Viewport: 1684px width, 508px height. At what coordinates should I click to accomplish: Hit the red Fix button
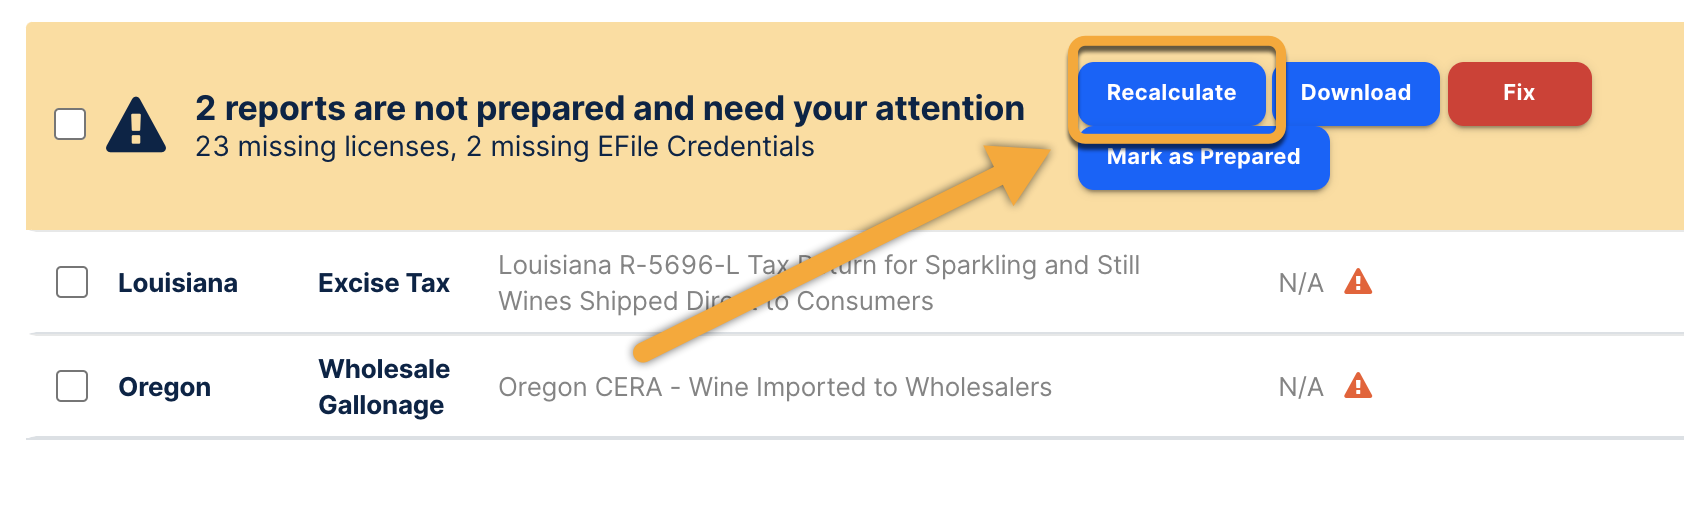1518,93
